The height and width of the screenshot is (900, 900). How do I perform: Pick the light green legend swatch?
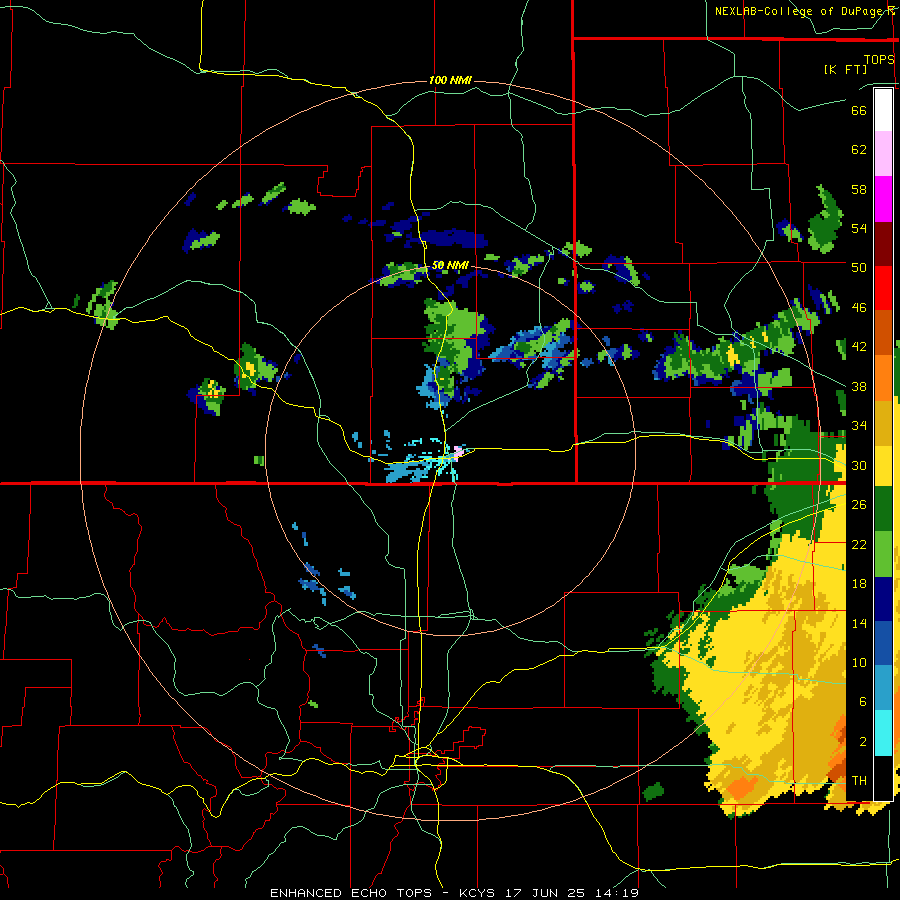click(883, 554)
